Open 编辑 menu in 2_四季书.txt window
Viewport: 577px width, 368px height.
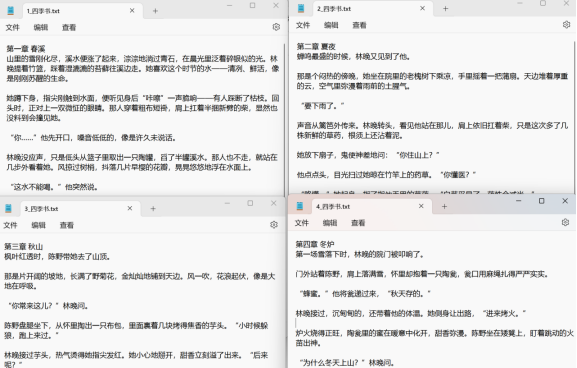(x=331, y=25)
